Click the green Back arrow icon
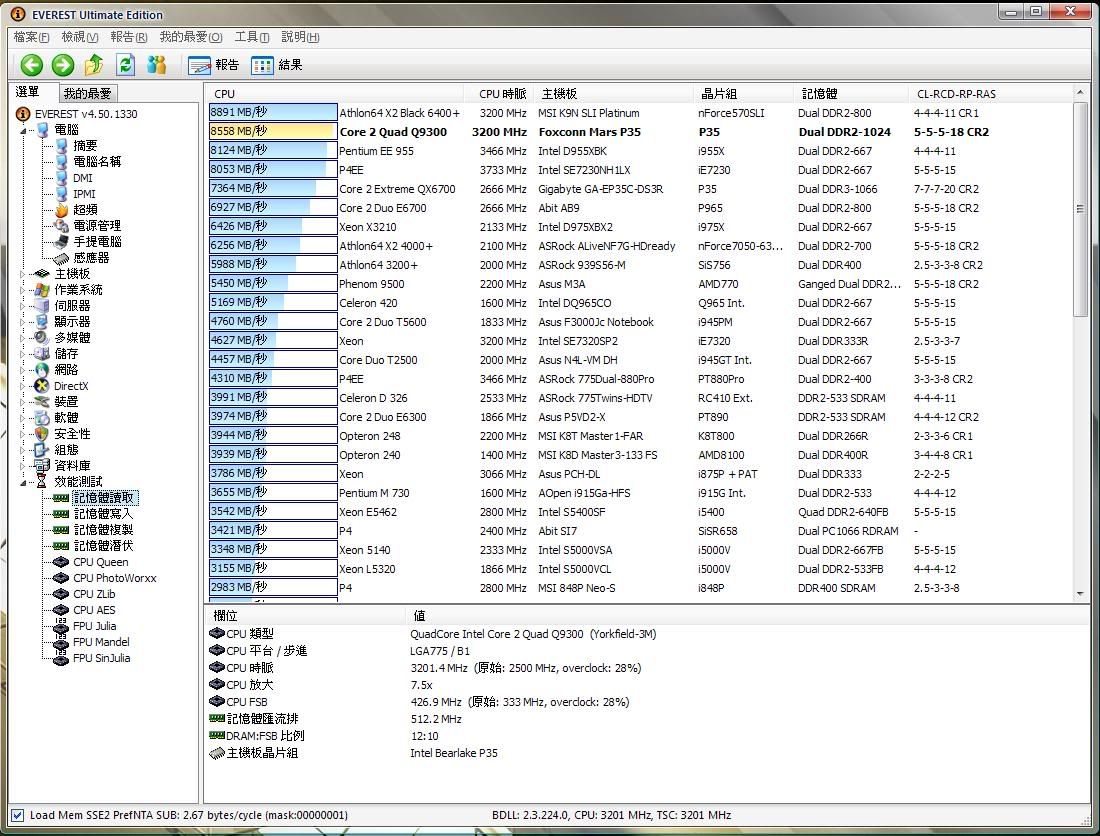The image size is (1100, 836). pyautogui.click(x=32, y=65)
